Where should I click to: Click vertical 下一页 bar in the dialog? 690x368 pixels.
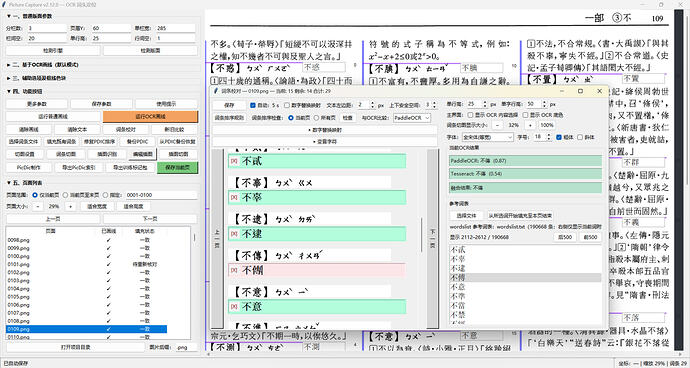click(x=433, y=239)
